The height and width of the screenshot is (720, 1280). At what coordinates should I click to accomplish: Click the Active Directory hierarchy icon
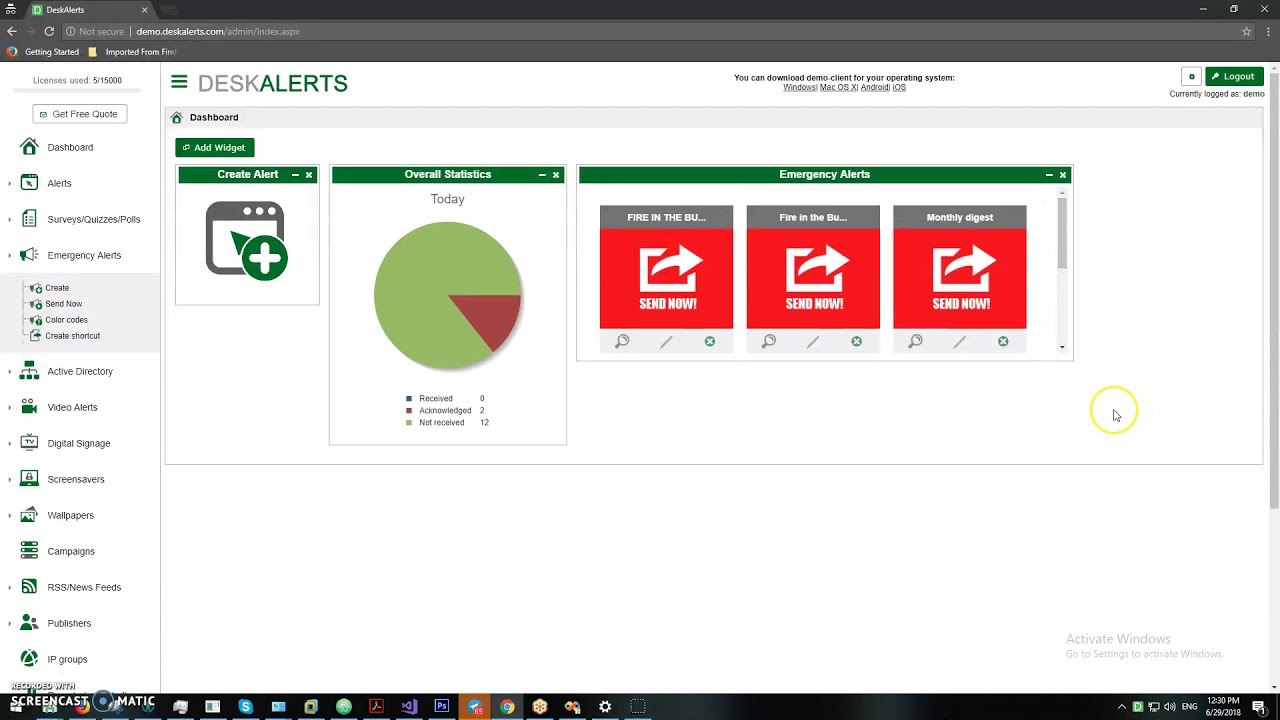coord(29,371)
